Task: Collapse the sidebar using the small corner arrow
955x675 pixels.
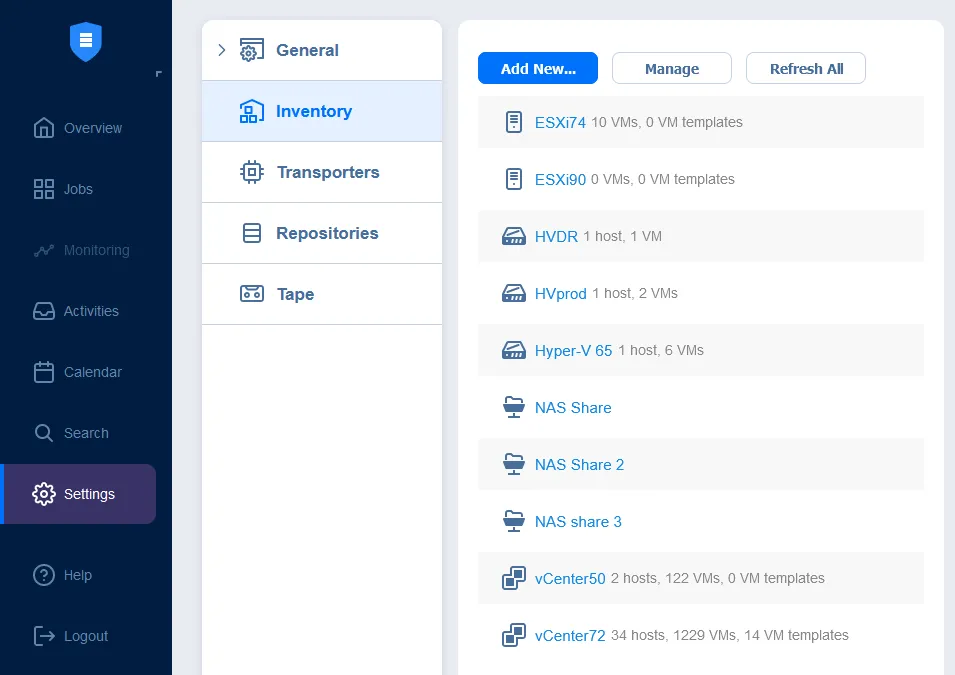Action: (x=158, y=74)
